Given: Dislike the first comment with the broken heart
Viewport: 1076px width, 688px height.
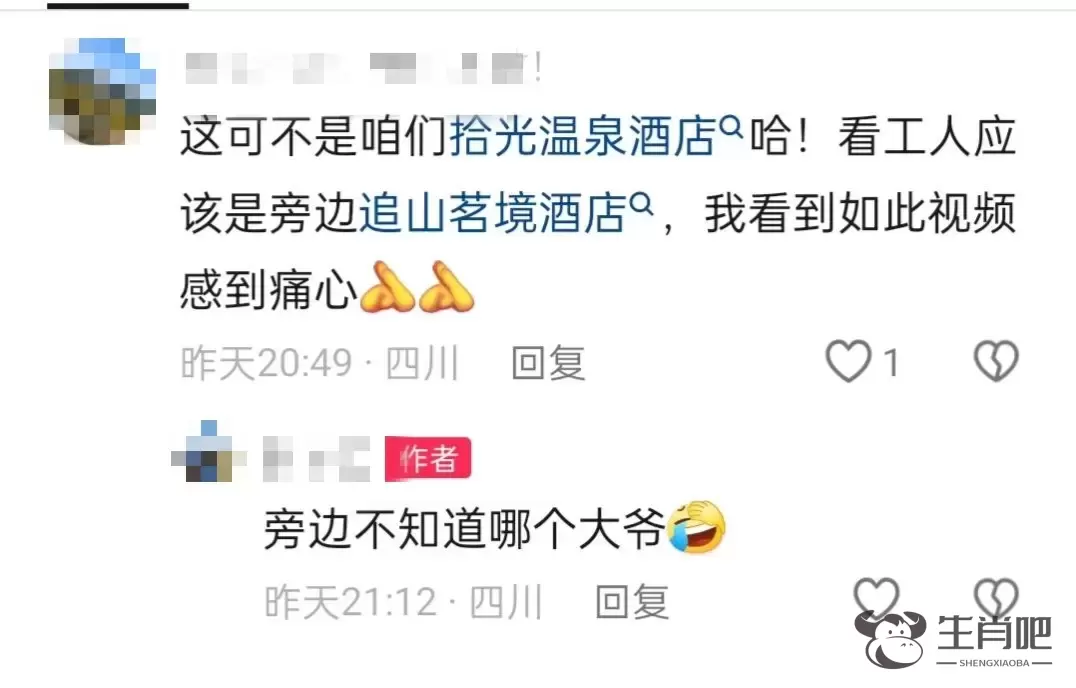Looking at the screenshot, I should (996, 361).
